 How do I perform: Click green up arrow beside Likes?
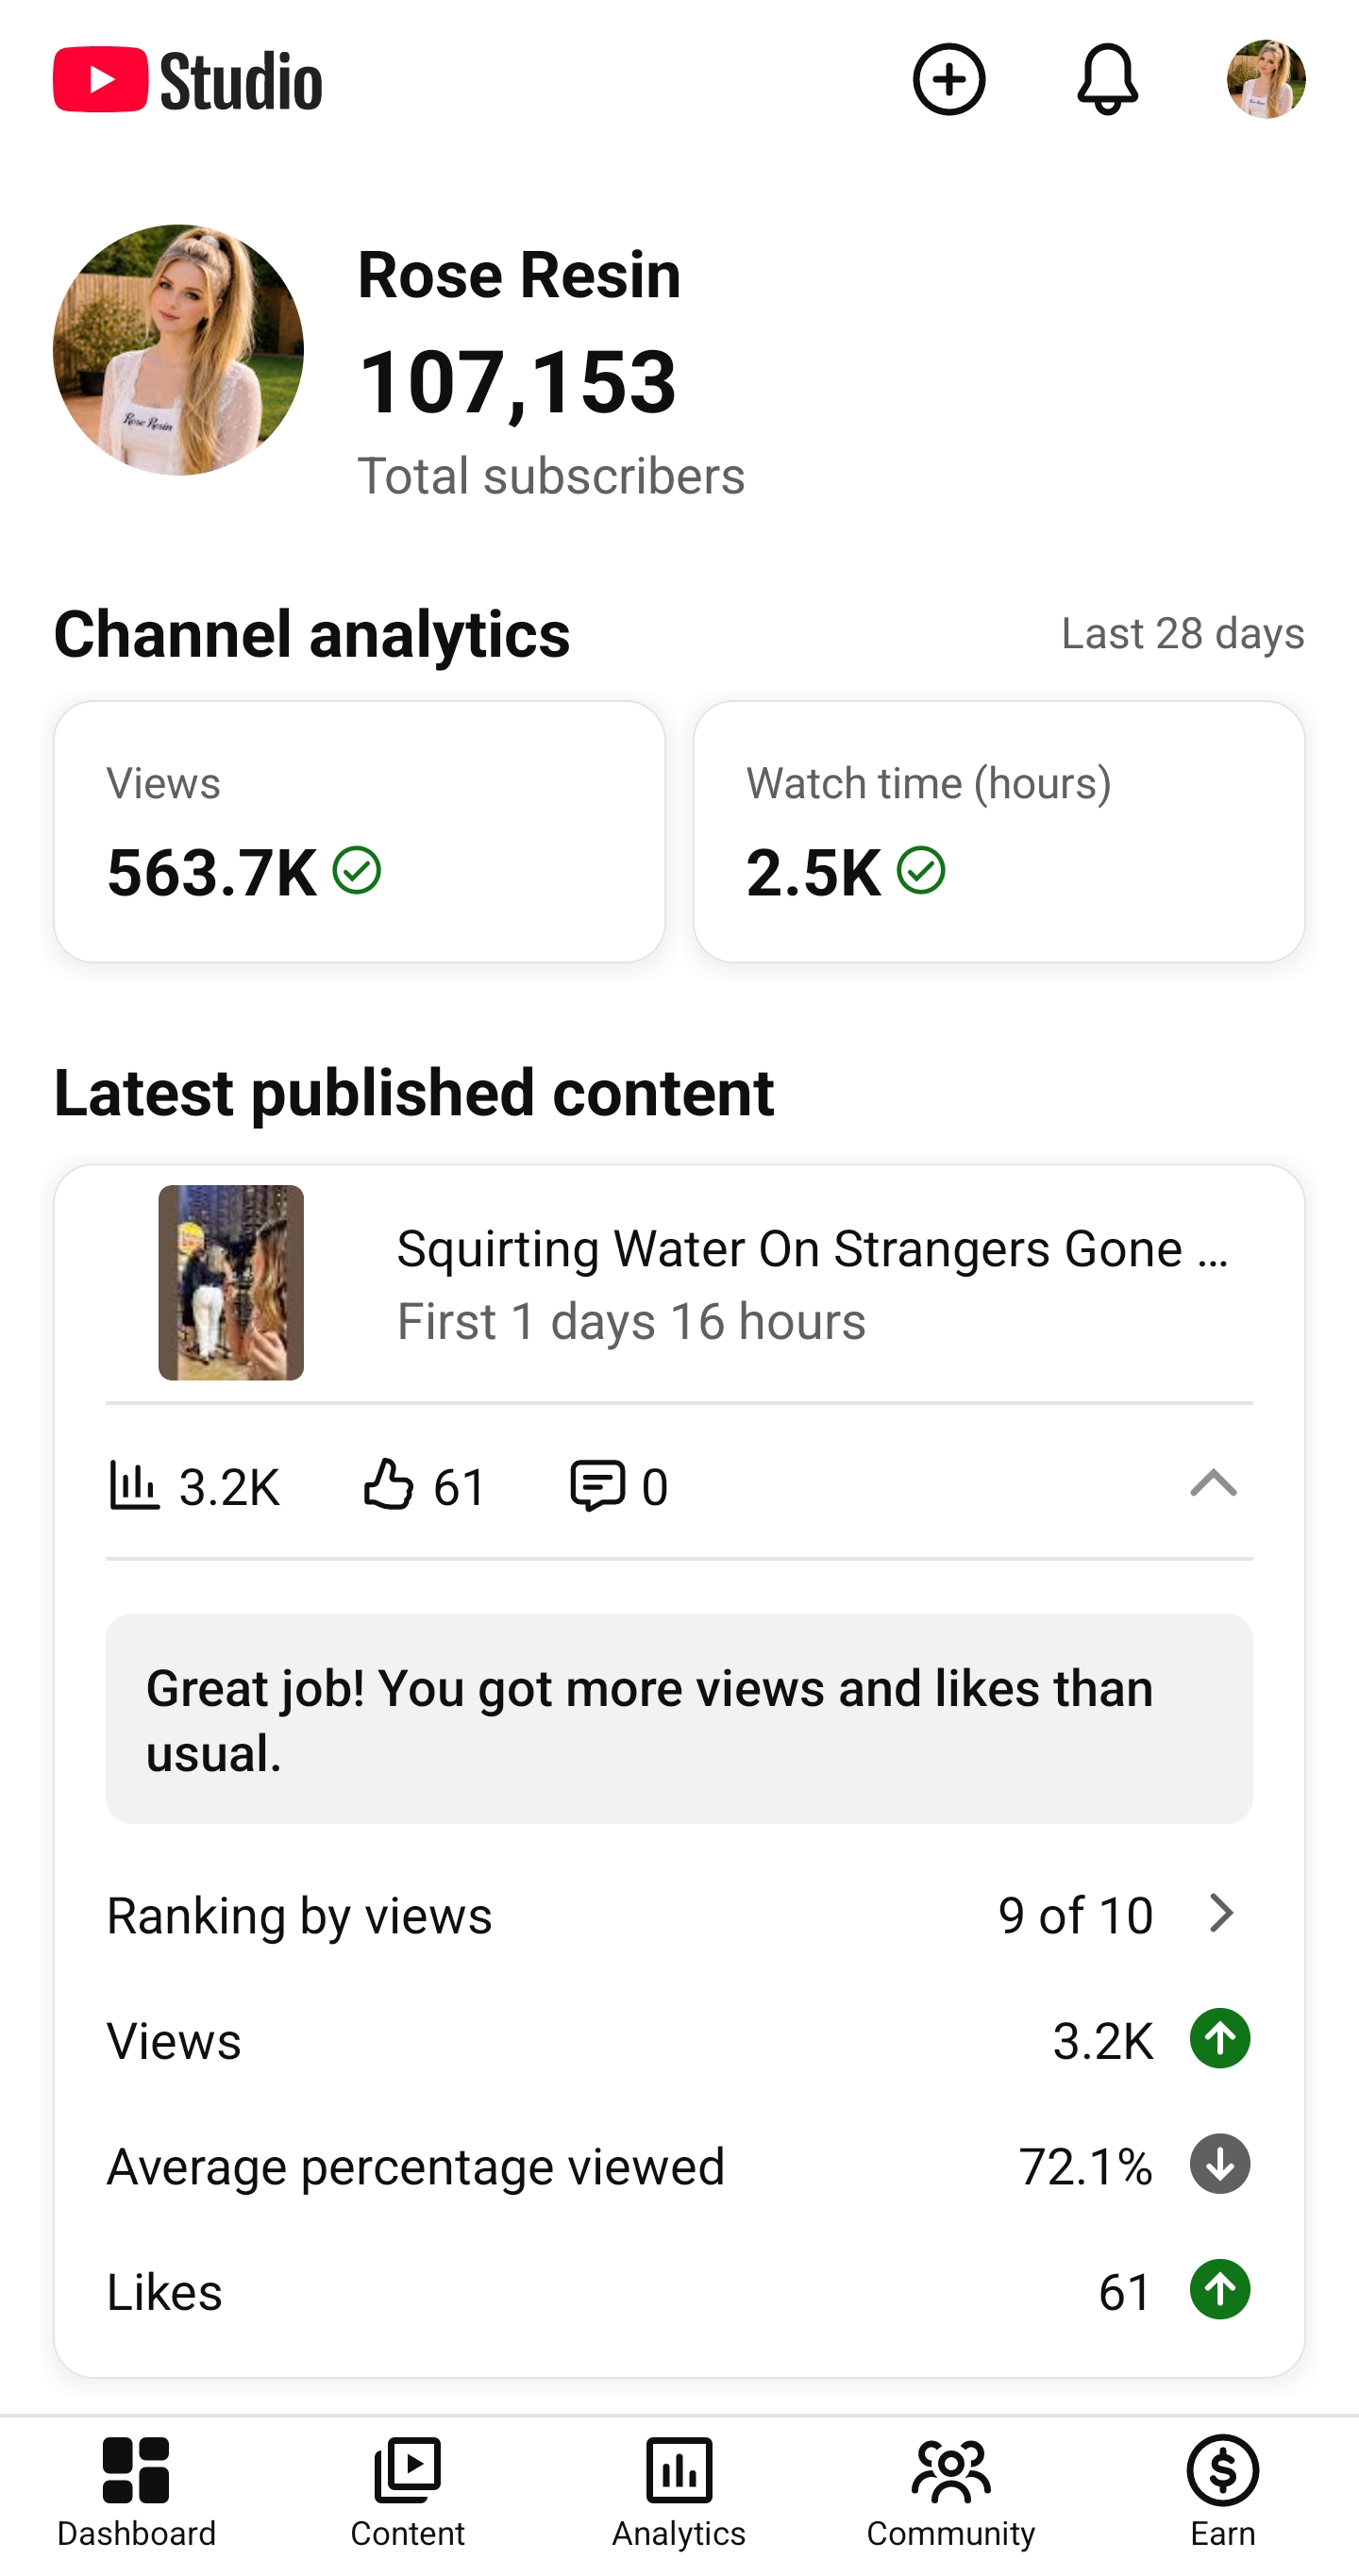(x=1220, y=2289)
